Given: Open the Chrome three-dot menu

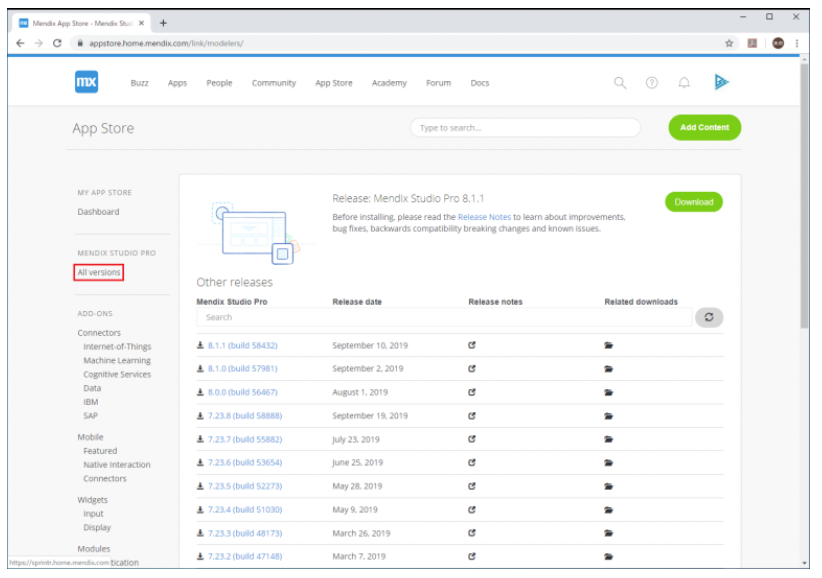Looking at the screenshot, I should coord(797,43).
